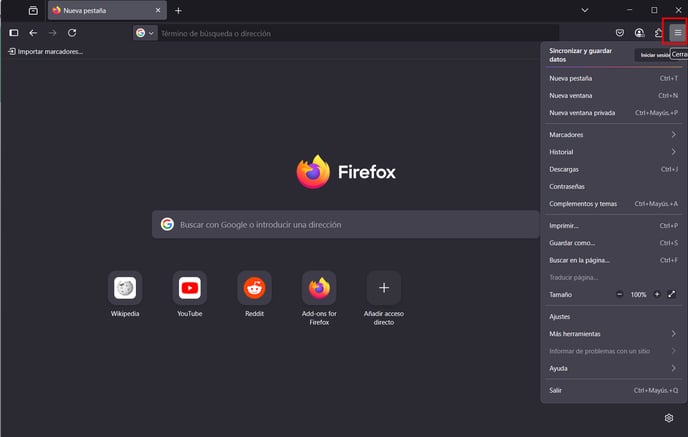Open the Firefox account icon
This screenshot has height=437, width=688.
pyautogui.click(x=639, y=33)
